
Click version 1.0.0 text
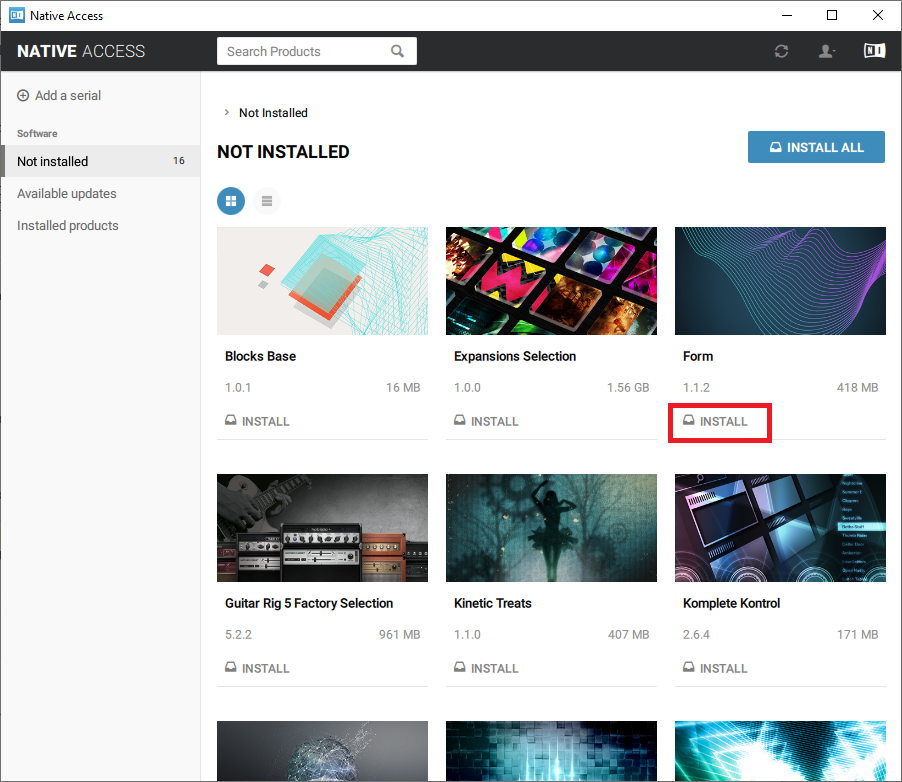tap(467, 388)
